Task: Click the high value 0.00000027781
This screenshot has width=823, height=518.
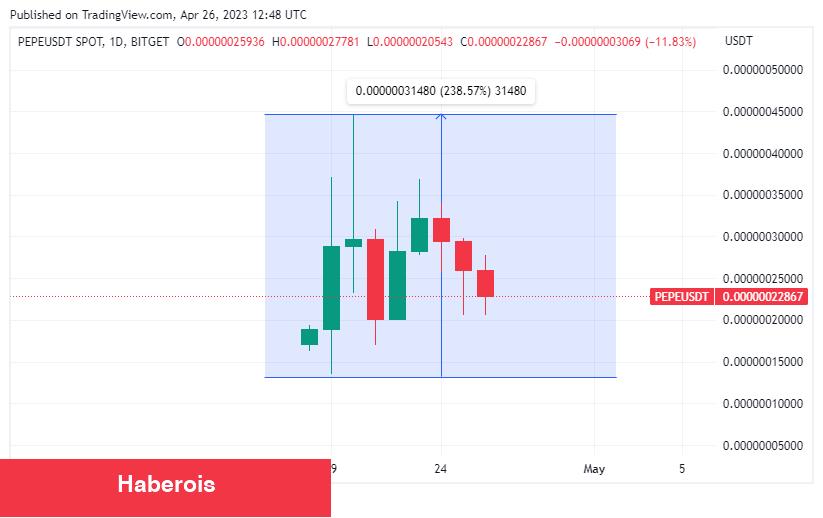Action: pos(319,41)
